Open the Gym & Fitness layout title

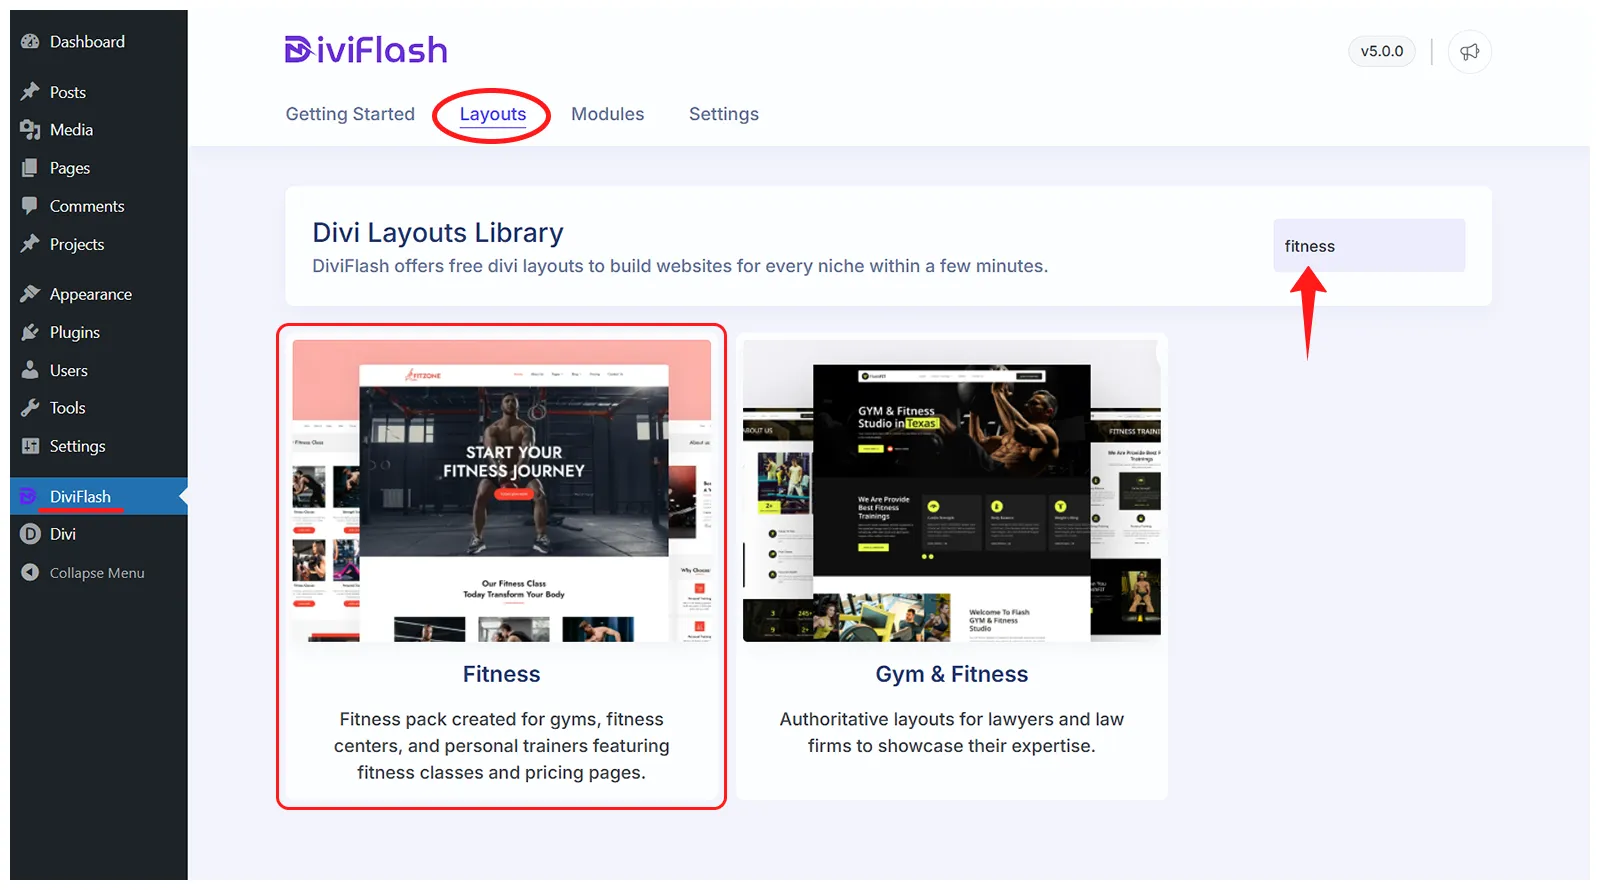click(951, 674)
